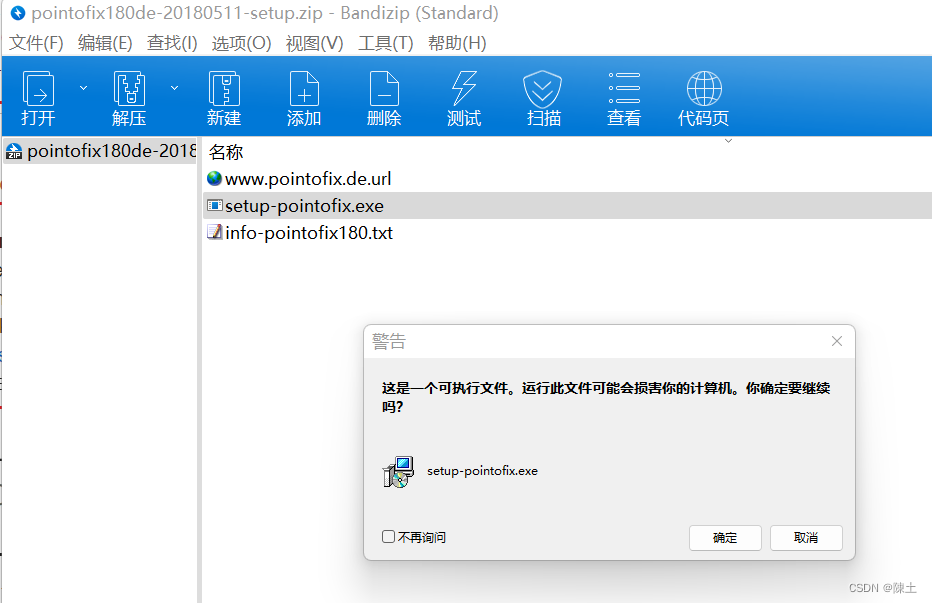Click the column header chevron arrow
Screen dimensions: 932x603
pyautogui.click(x=728, y=141)
